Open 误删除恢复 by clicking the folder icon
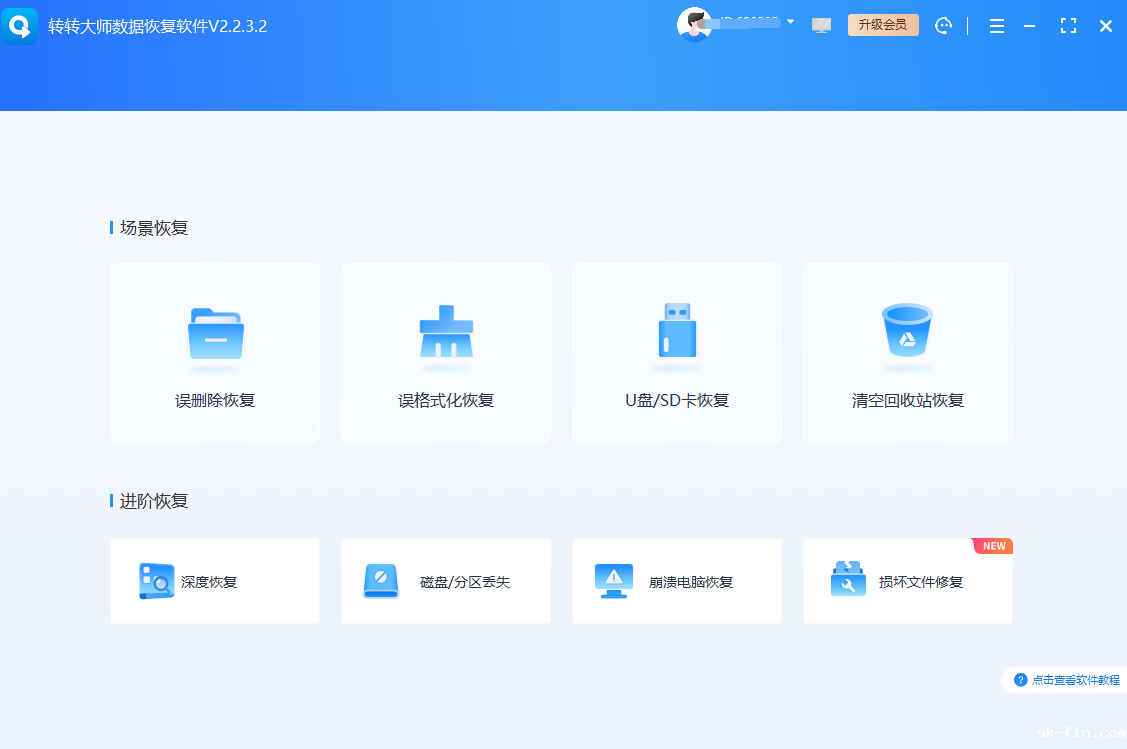 click(x=214, y=335)
